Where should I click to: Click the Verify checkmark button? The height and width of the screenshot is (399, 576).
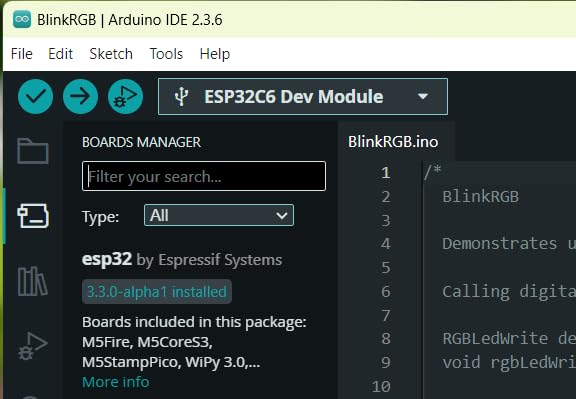pos(35,97)
